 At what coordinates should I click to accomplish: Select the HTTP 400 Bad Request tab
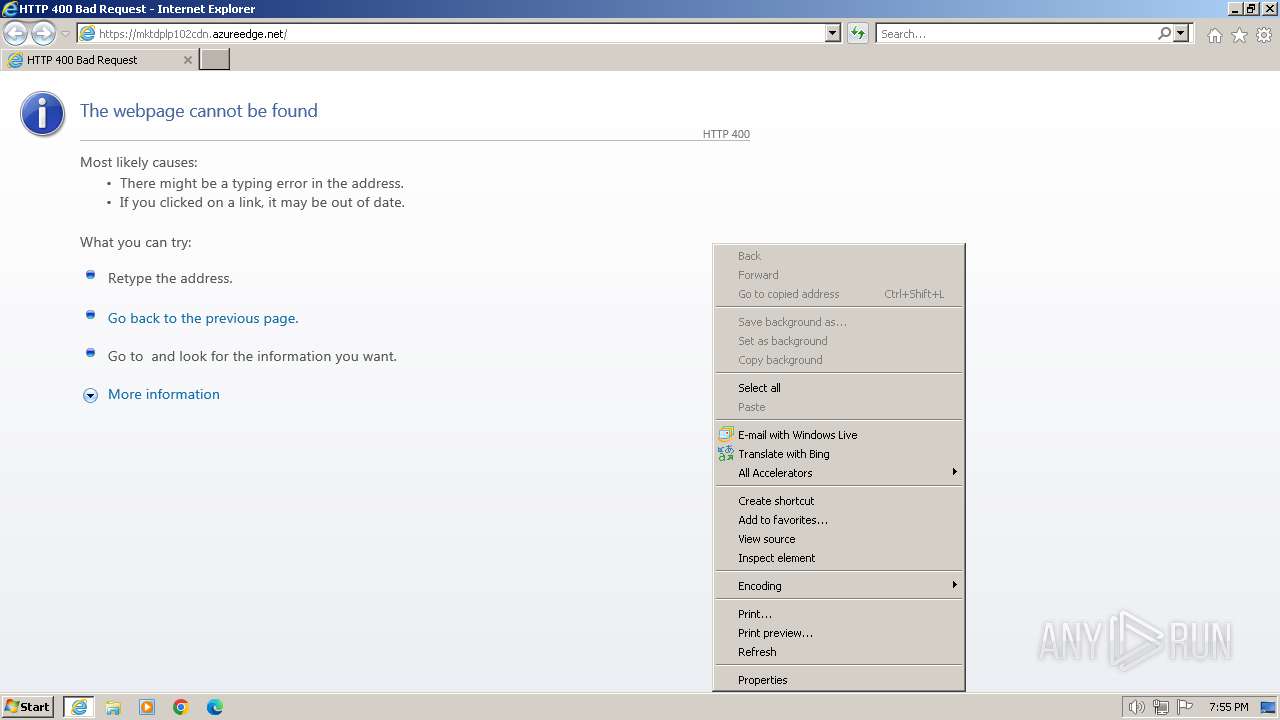click(x=100, y=60)
